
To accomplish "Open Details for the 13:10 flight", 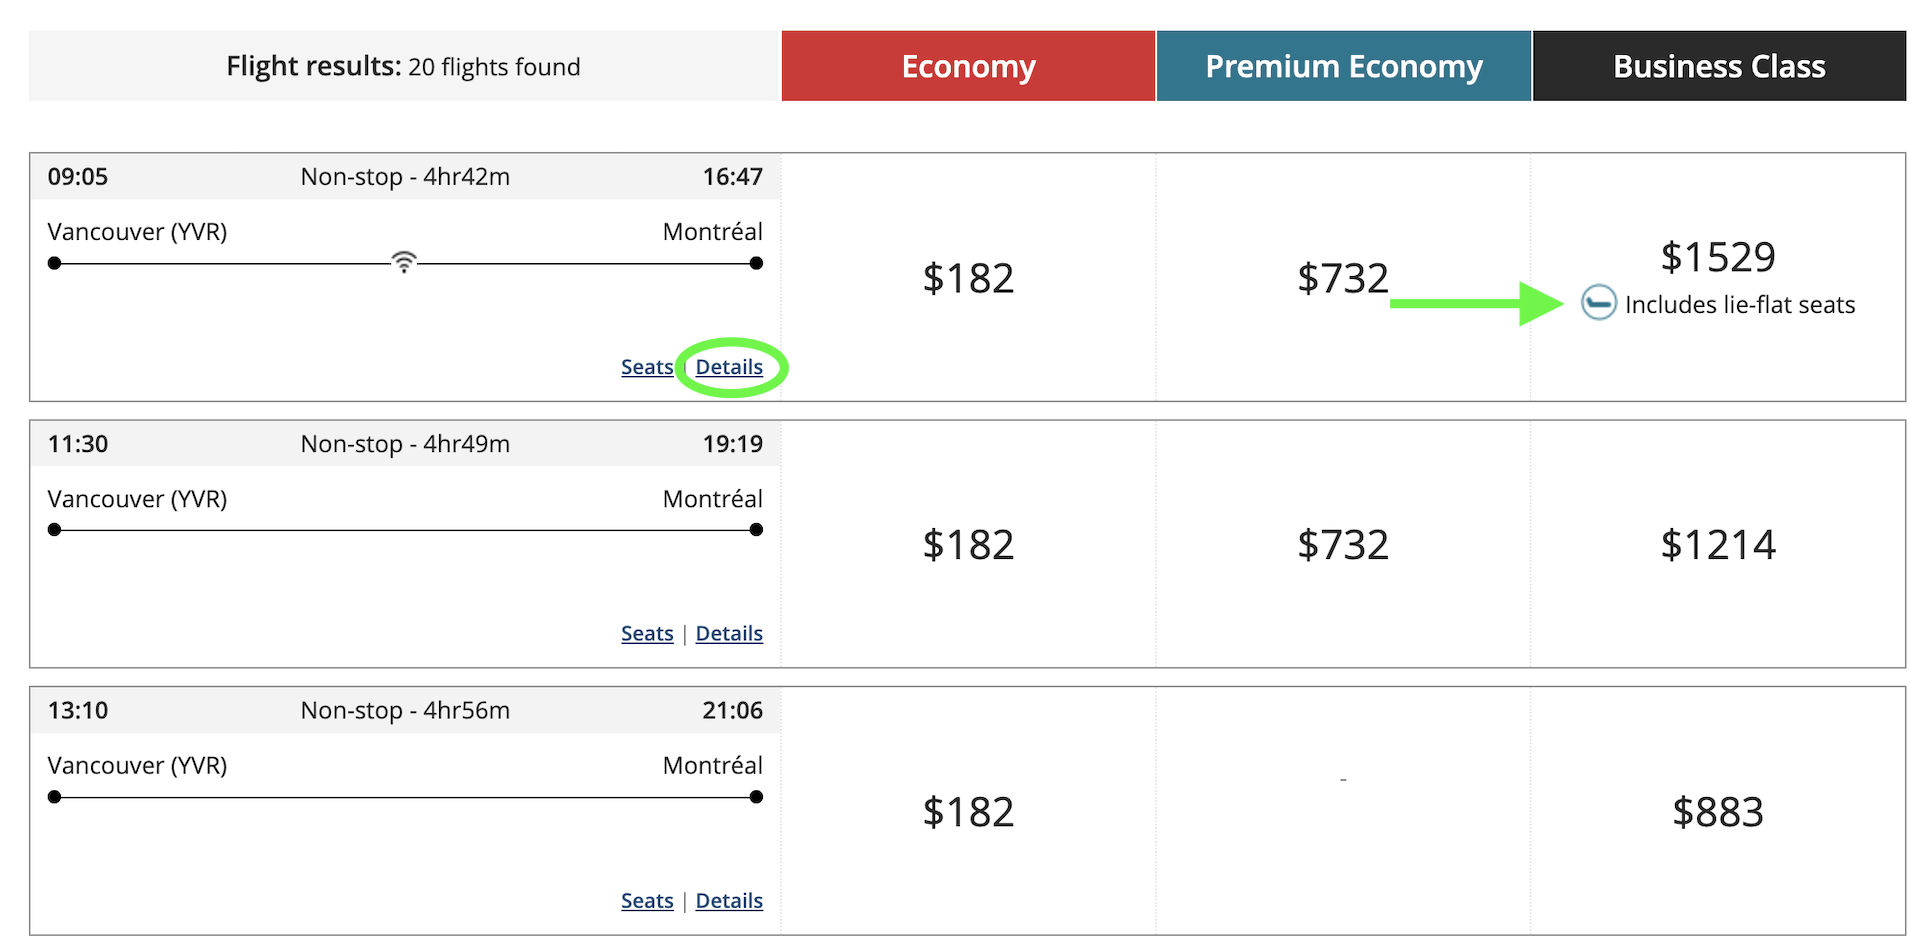I will (x=729, y=900).
